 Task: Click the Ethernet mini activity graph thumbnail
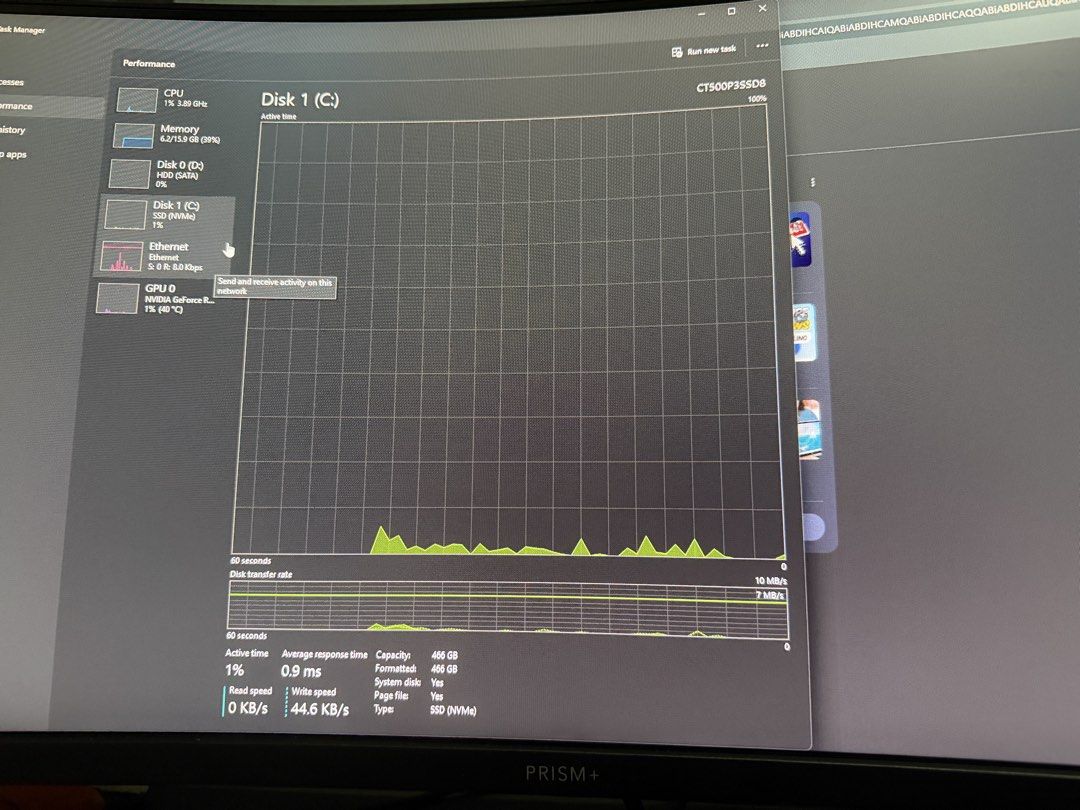pyautogui.click(x=121, y=256)
